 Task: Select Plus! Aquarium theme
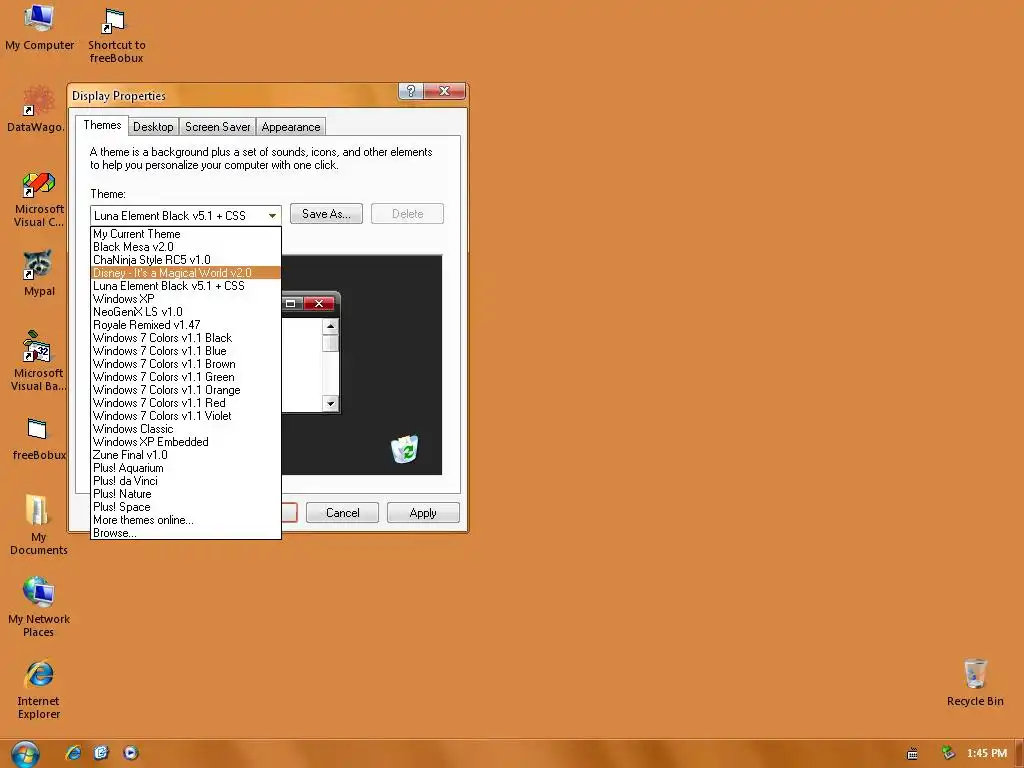coord(185,468)
